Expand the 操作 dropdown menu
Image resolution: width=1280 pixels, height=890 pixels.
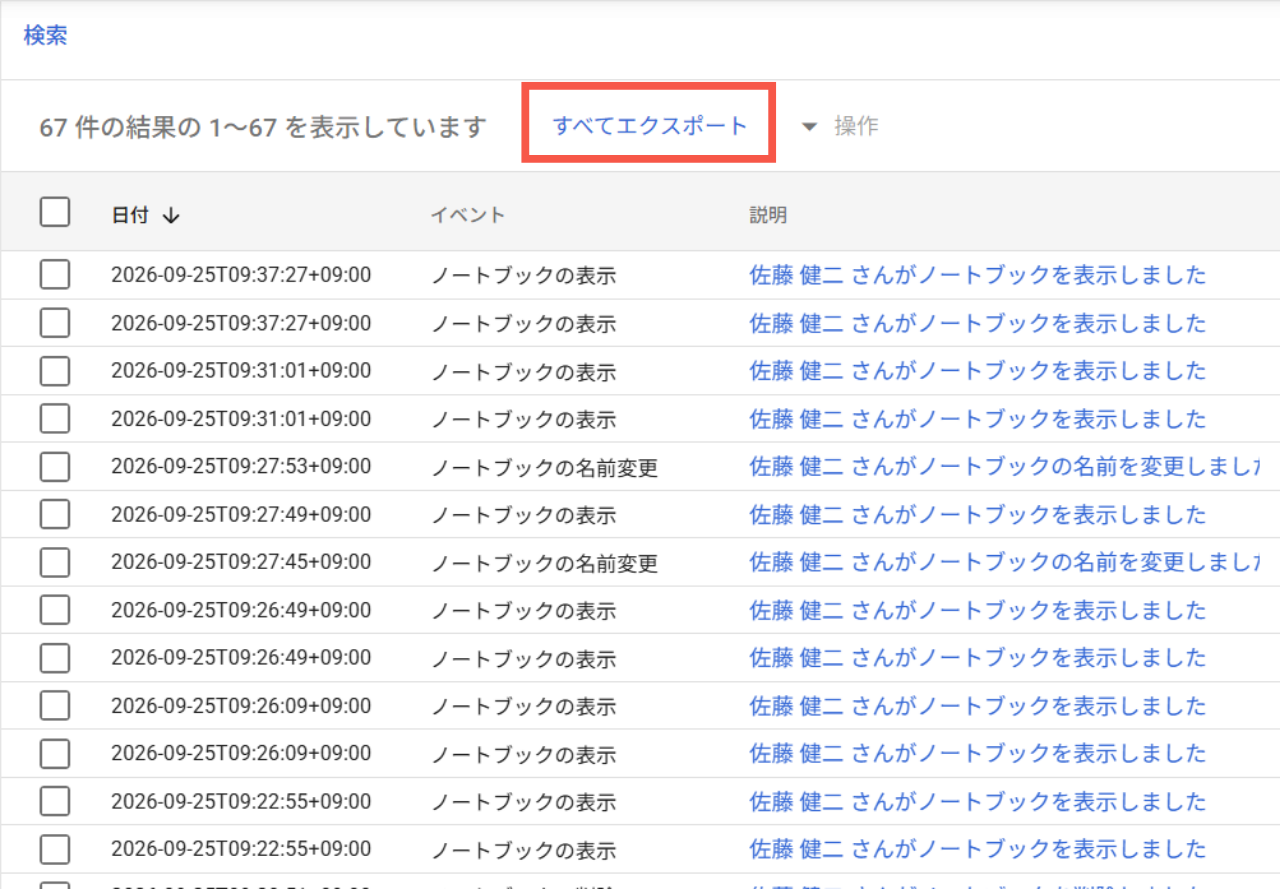pos(840,126)
